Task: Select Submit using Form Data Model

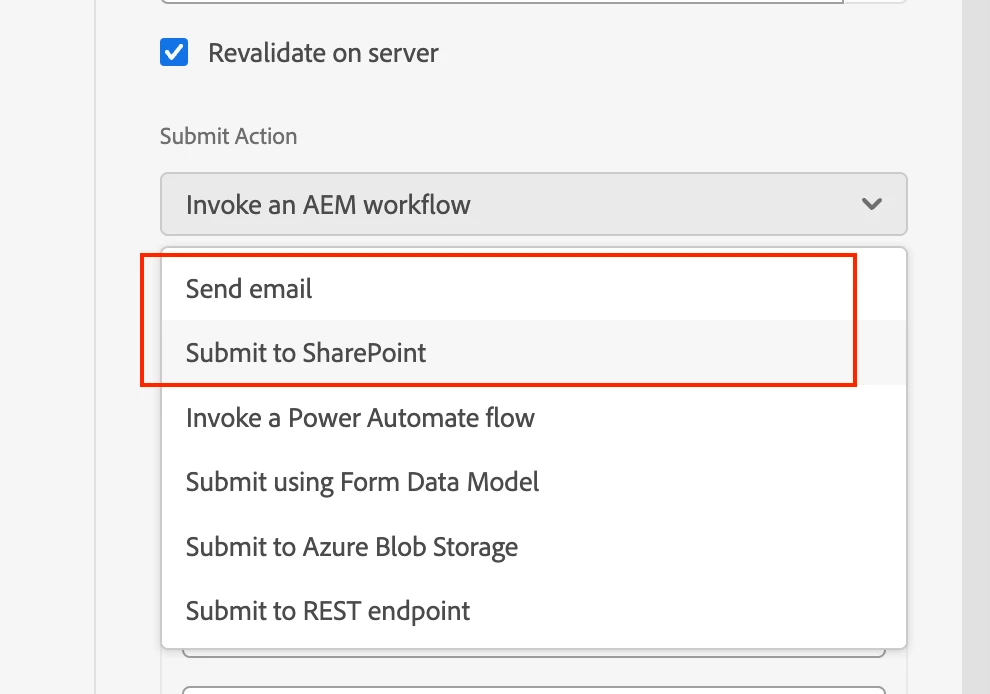Action: pos(362,482)
